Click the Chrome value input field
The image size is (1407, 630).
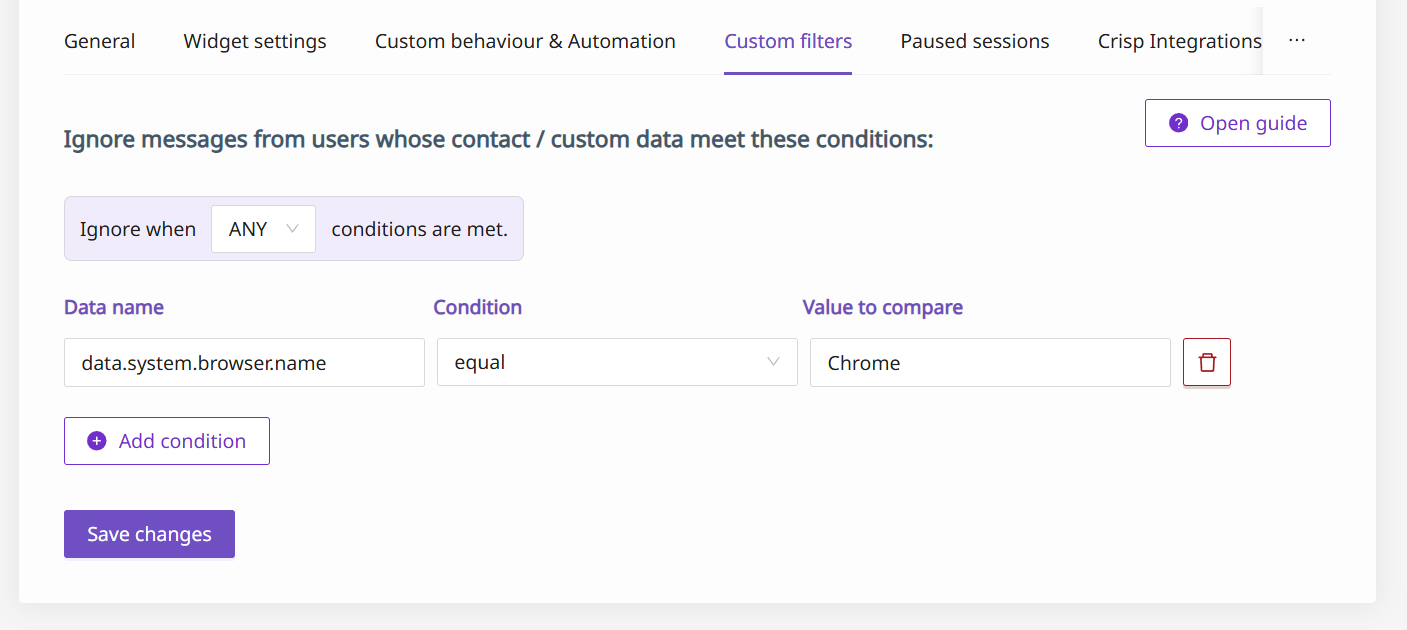(989, 362)
